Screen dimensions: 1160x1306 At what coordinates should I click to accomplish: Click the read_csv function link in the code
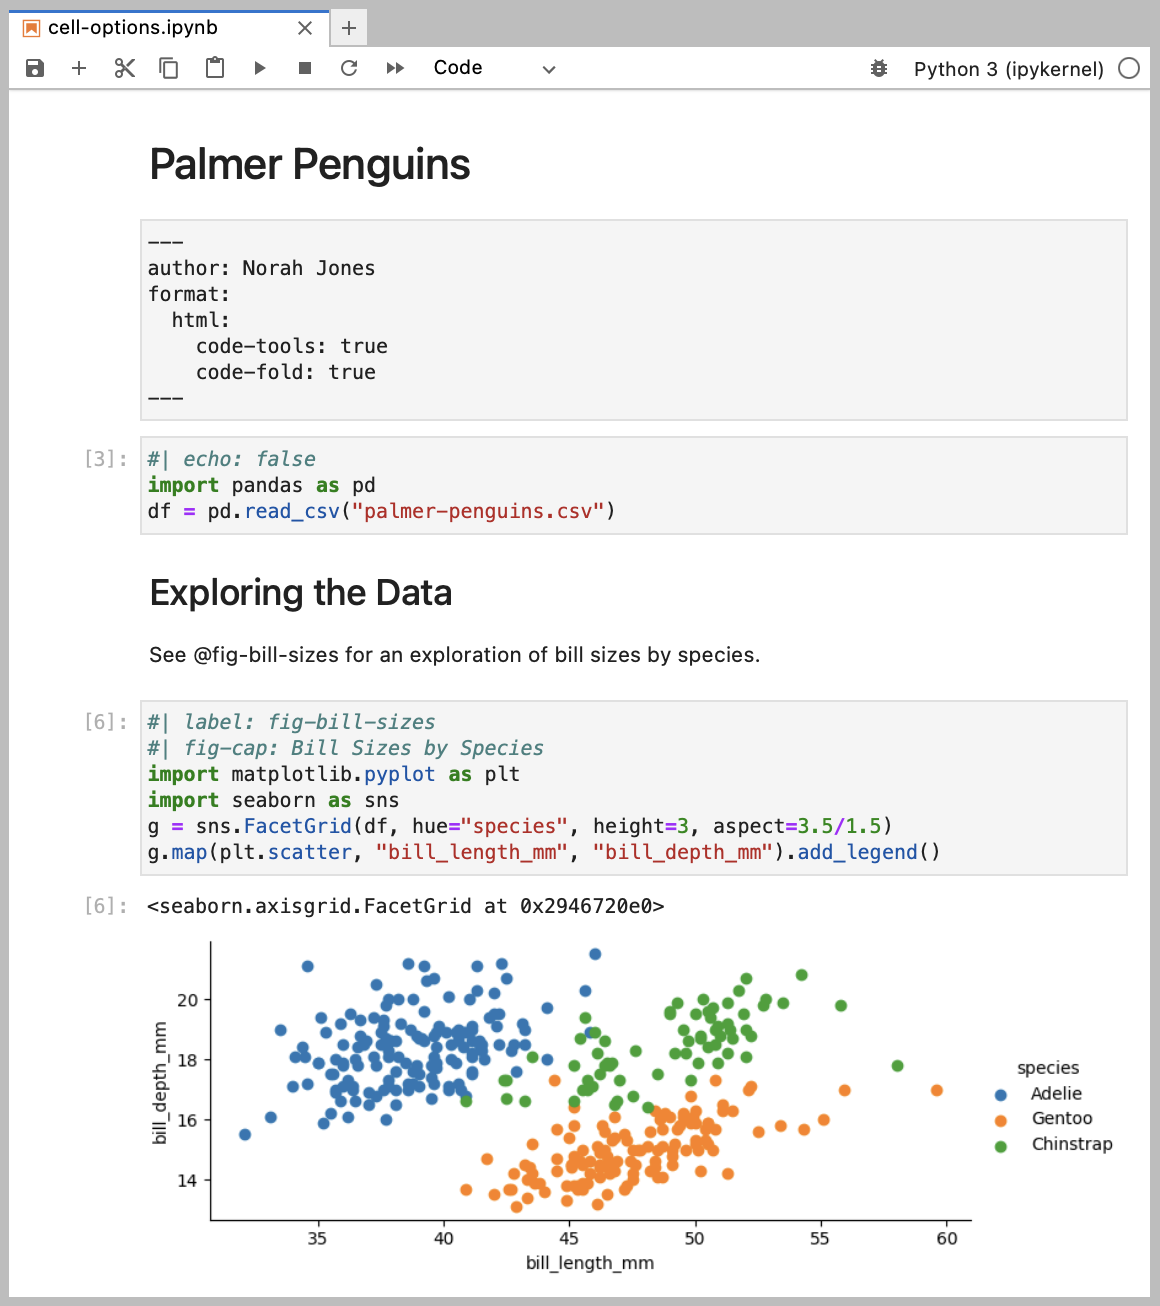(291, 511)
